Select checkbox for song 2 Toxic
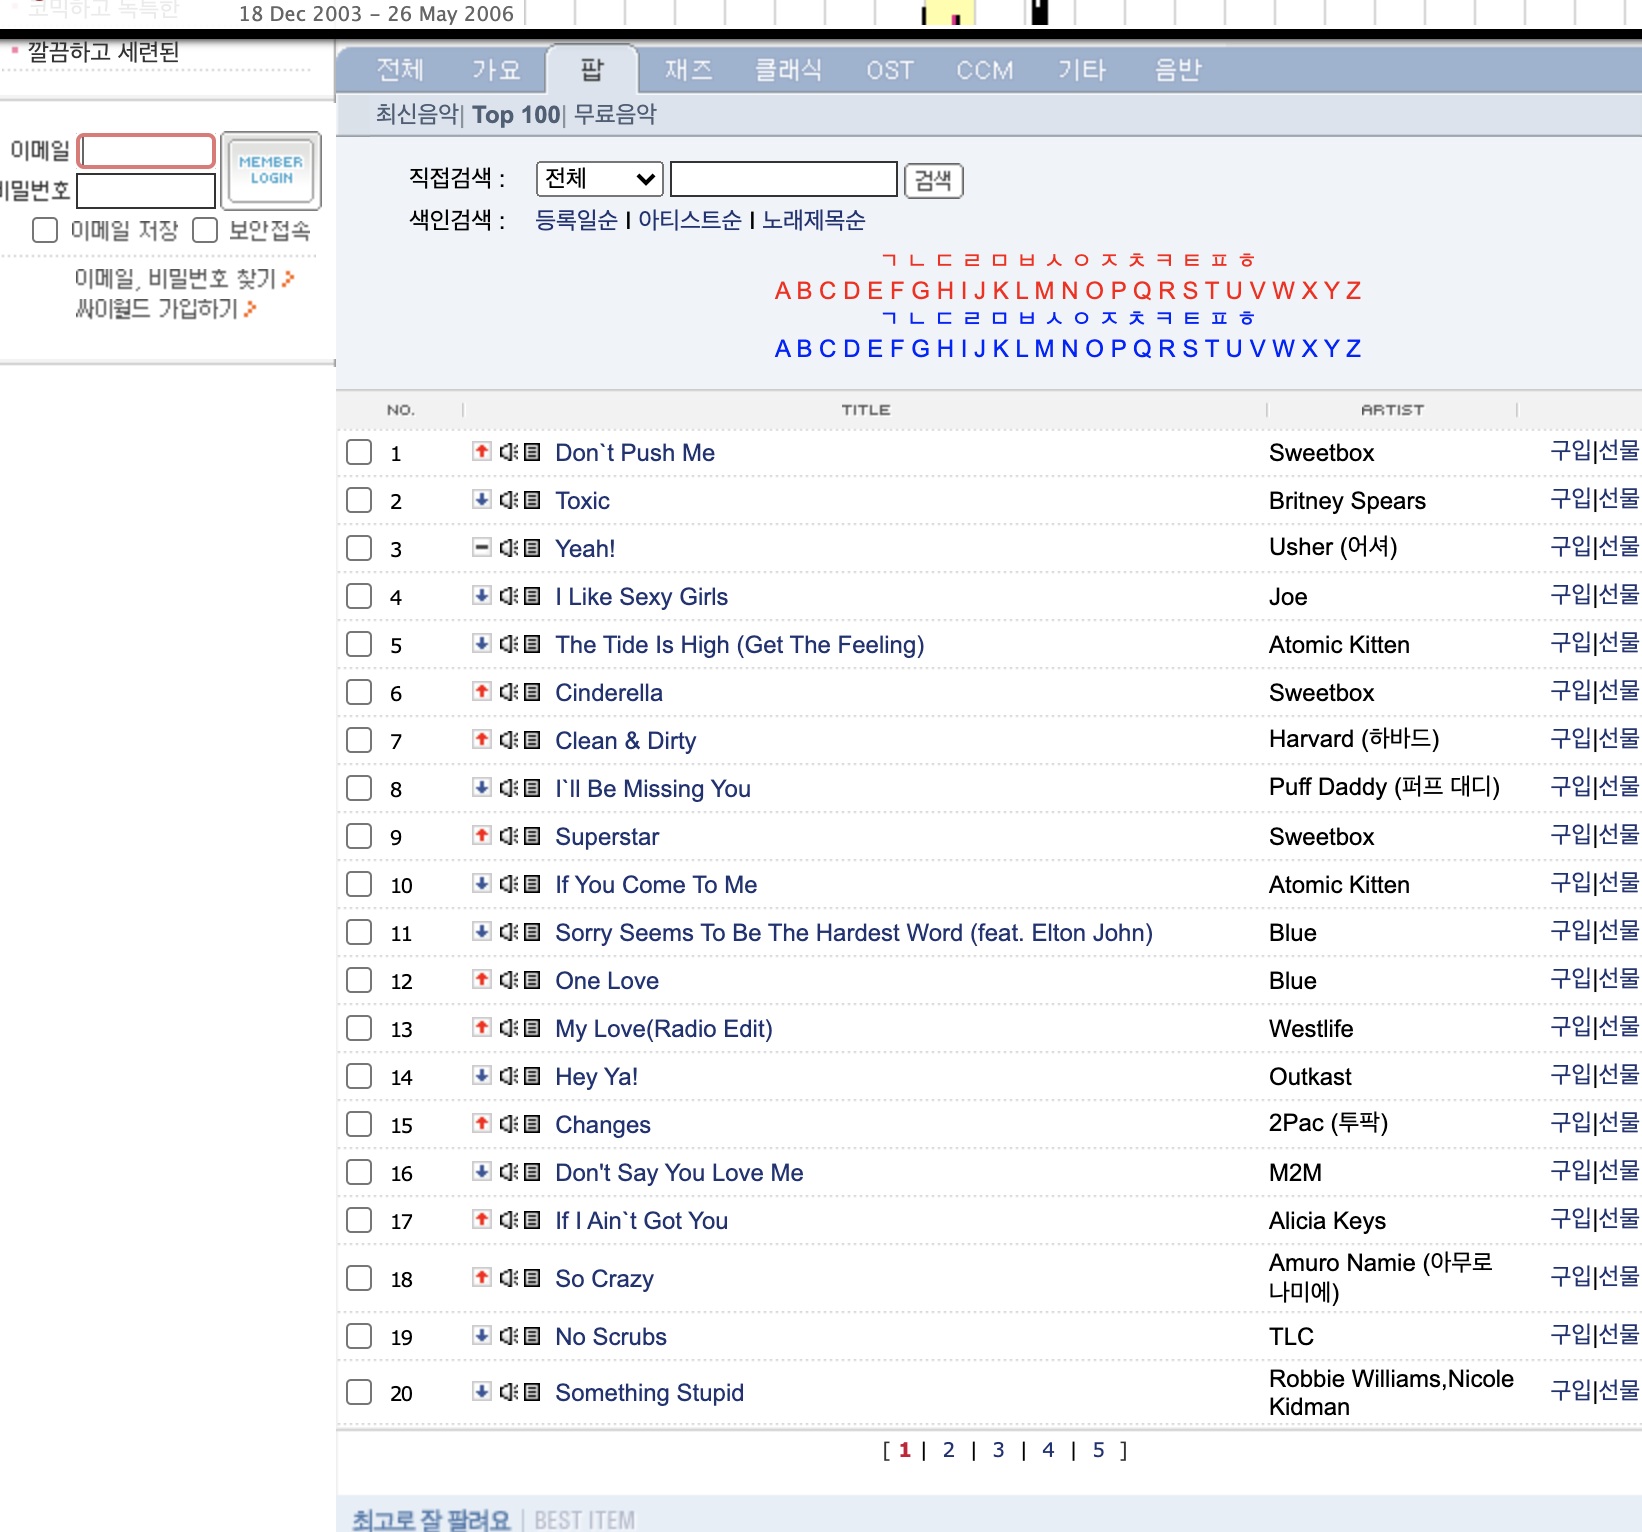Viewport: 1642px width, 1532px height. [x=359, y=500]
